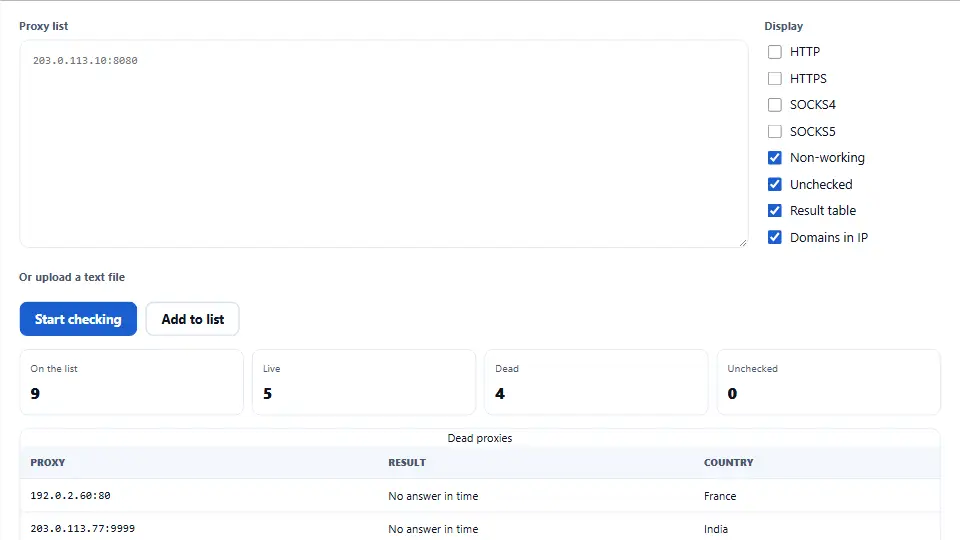The image size is (960, 540).
Task: Select the Dead proxies counter card
Action: tap(596, 382)
